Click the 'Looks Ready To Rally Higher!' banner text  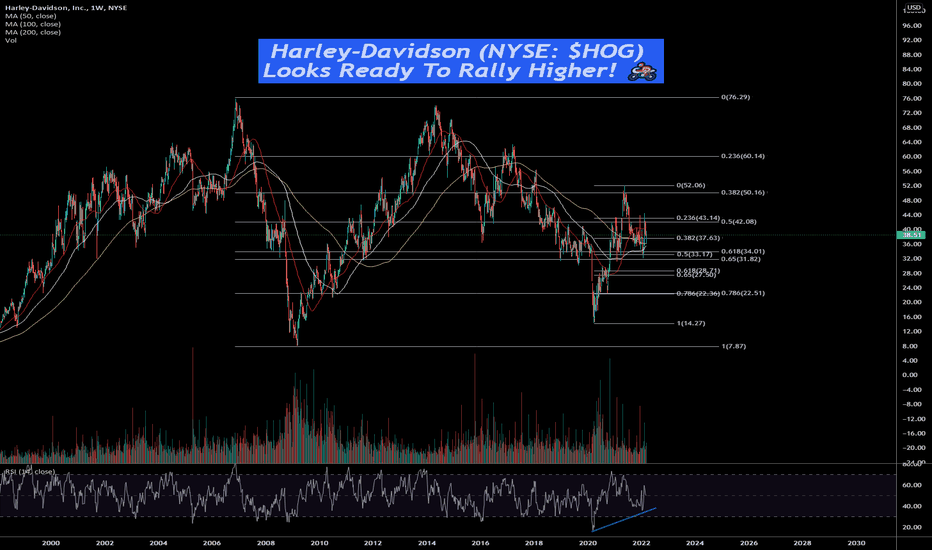pyautogui.click(x=439, y=71)
